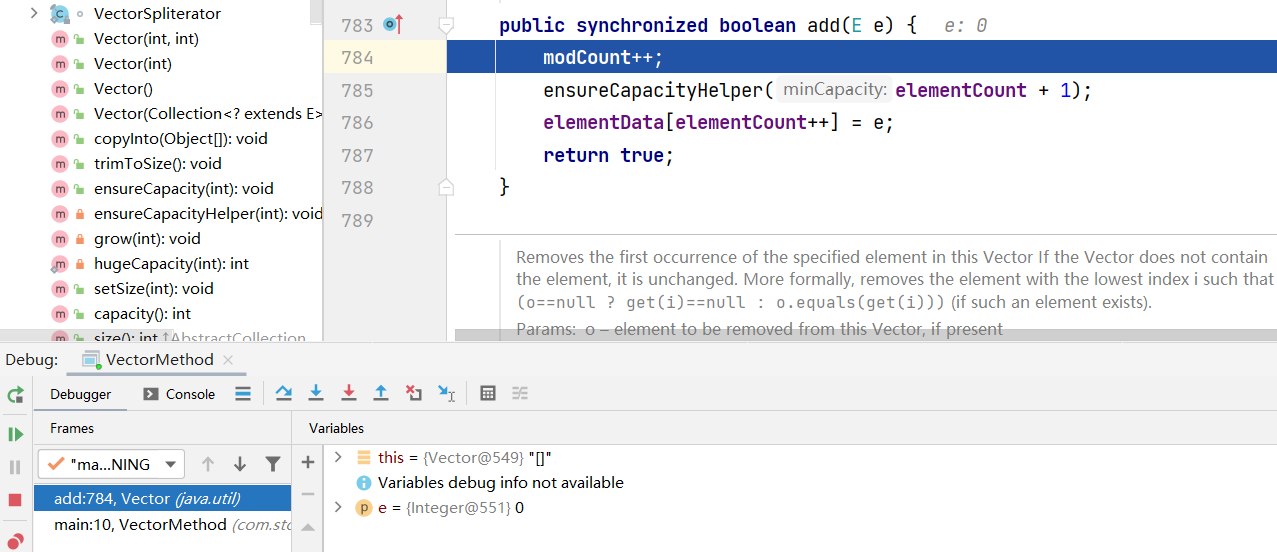Select grow(int): void method

[147, 239]
